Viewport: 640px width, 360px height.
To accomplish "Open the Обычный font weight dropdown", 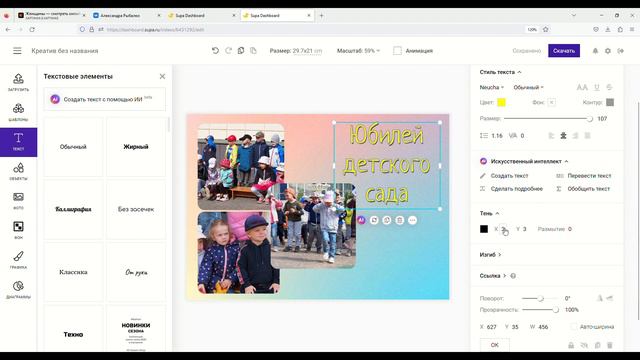I will coord(529,87).
